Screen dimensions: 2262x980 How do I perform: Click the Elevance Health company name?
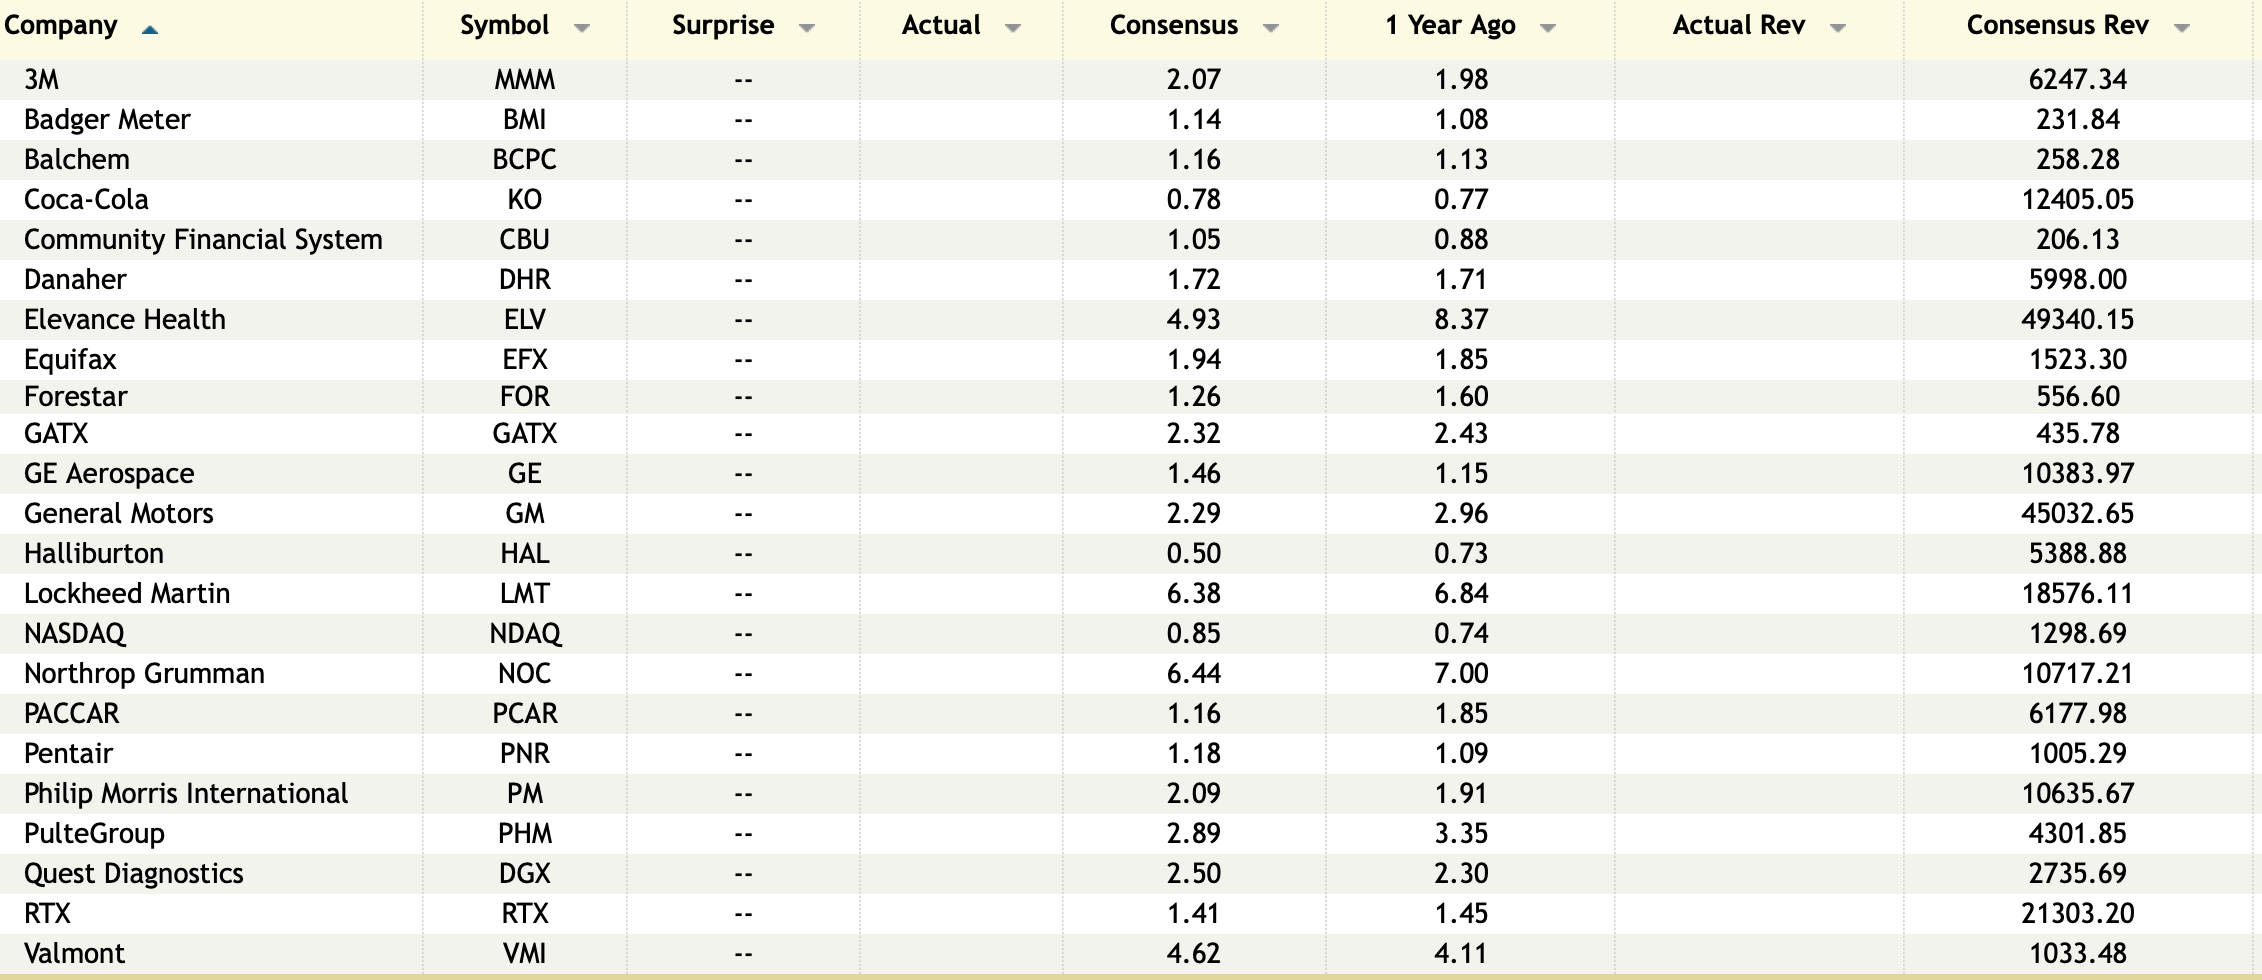pos(125,320)
